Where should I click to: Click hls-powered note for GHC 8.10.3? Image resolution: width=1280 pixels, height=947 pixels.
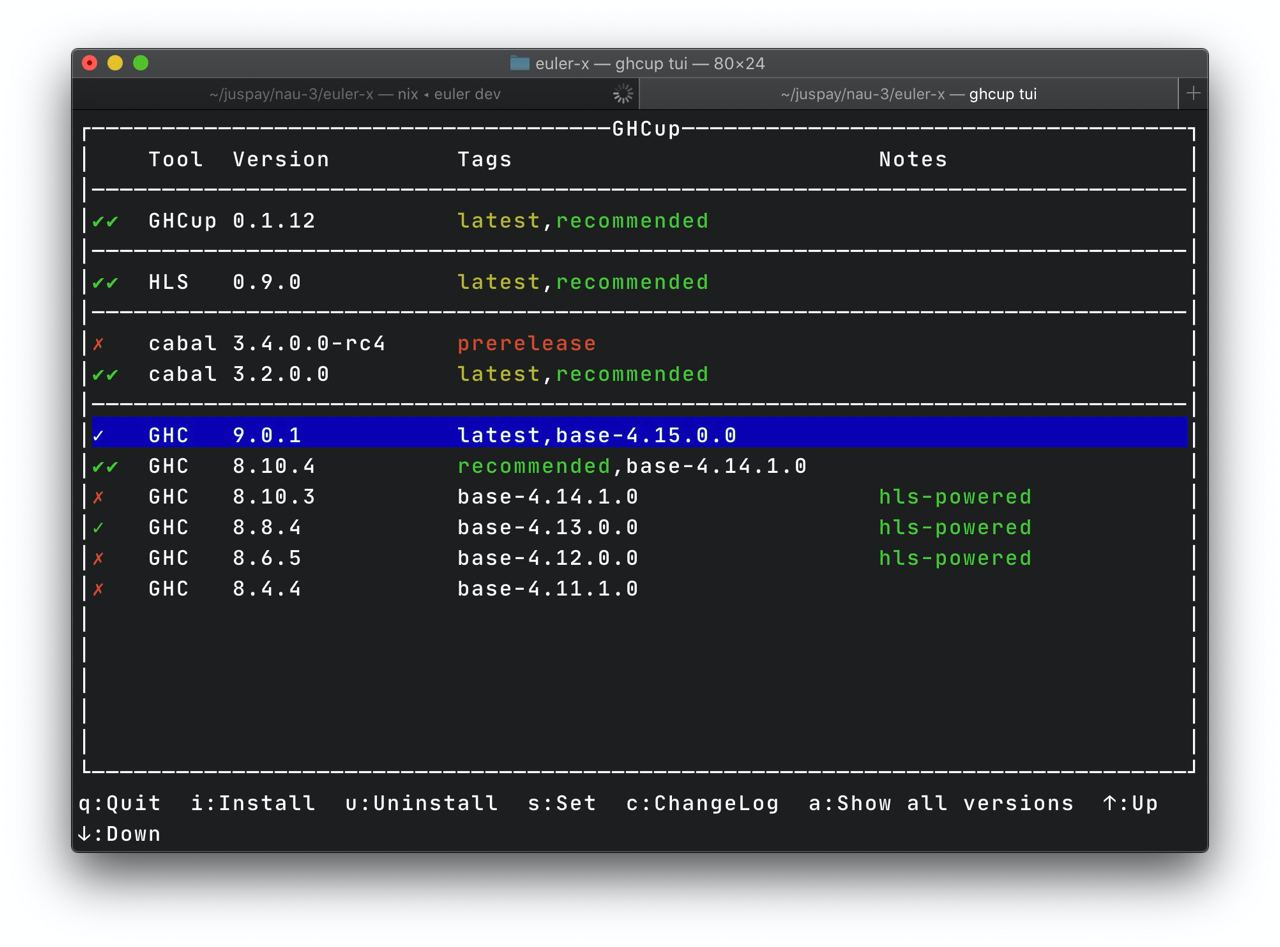pos(955,497)
